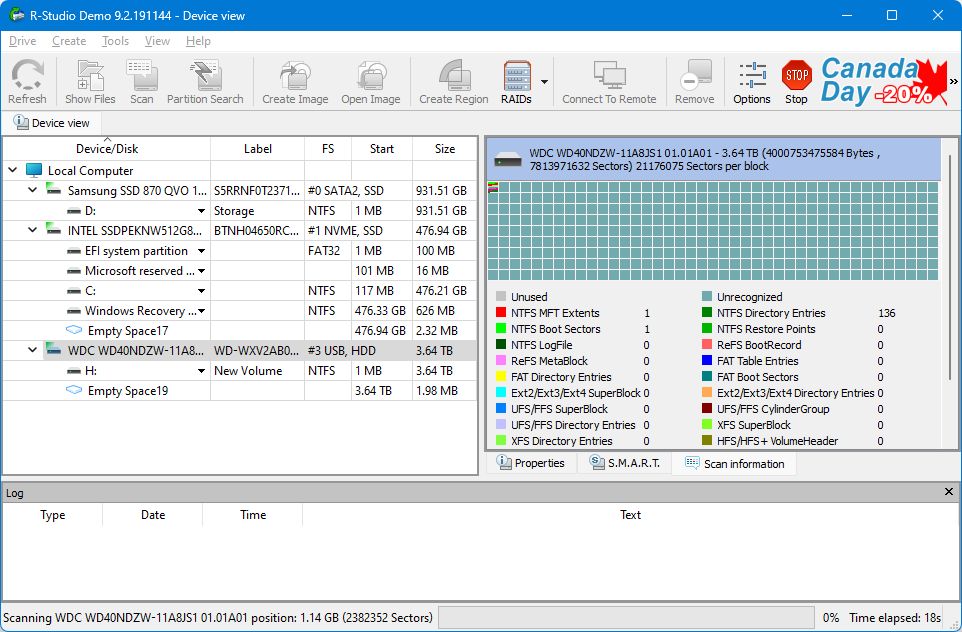This screenshot has width=962, height=632.
Task: Open the dropdown arrow beside H:
Action: click(201, 371)
